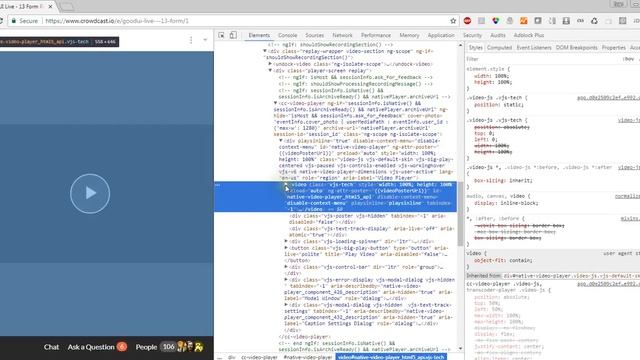Collapse the cc-video-player node
640x360 pixels.
pyautogui.click(x=276, y=103)
